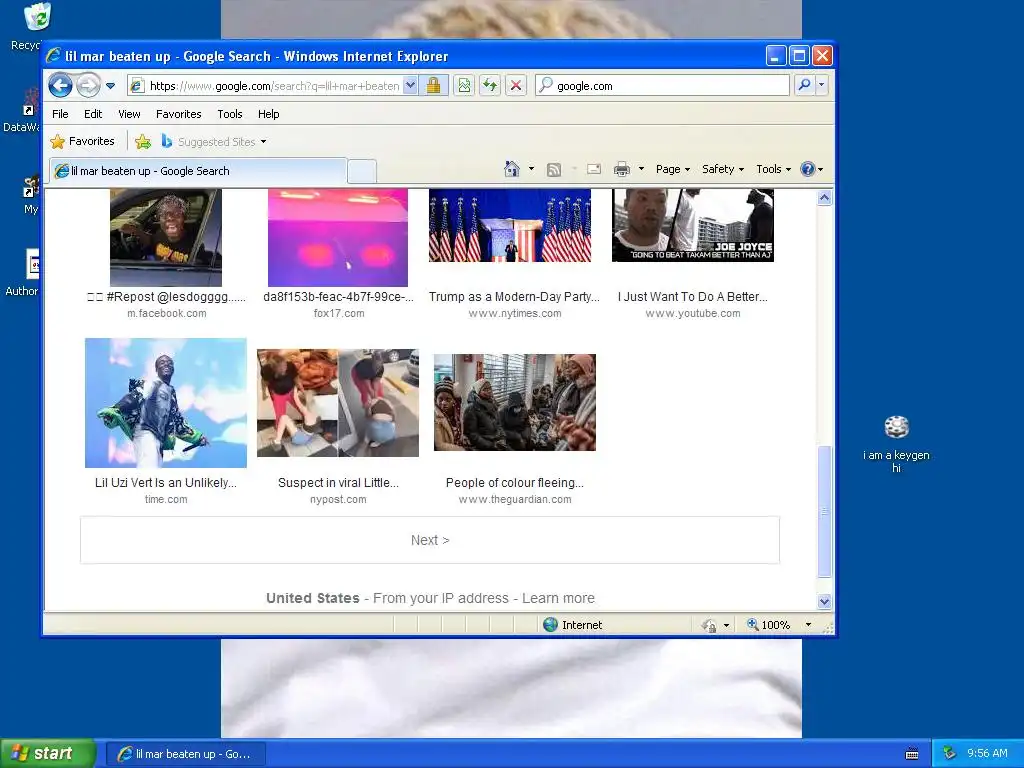Screen dimensions: 1024x768
Task: Open the Safety command dropdown
Action: point(722,169)
